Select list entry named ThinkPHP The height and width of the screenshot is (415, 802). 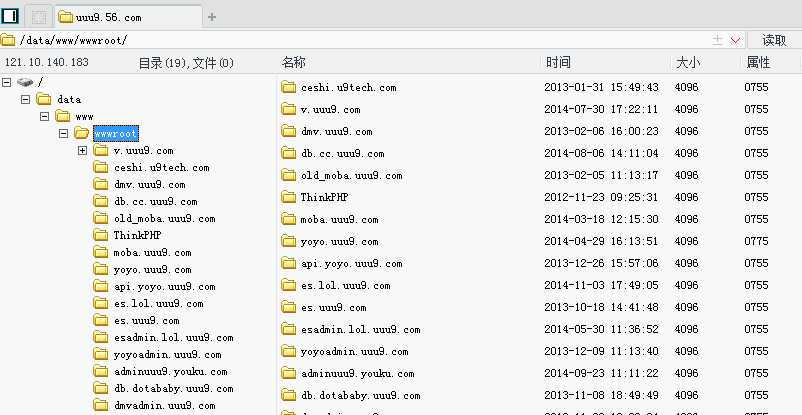[324, 197]
